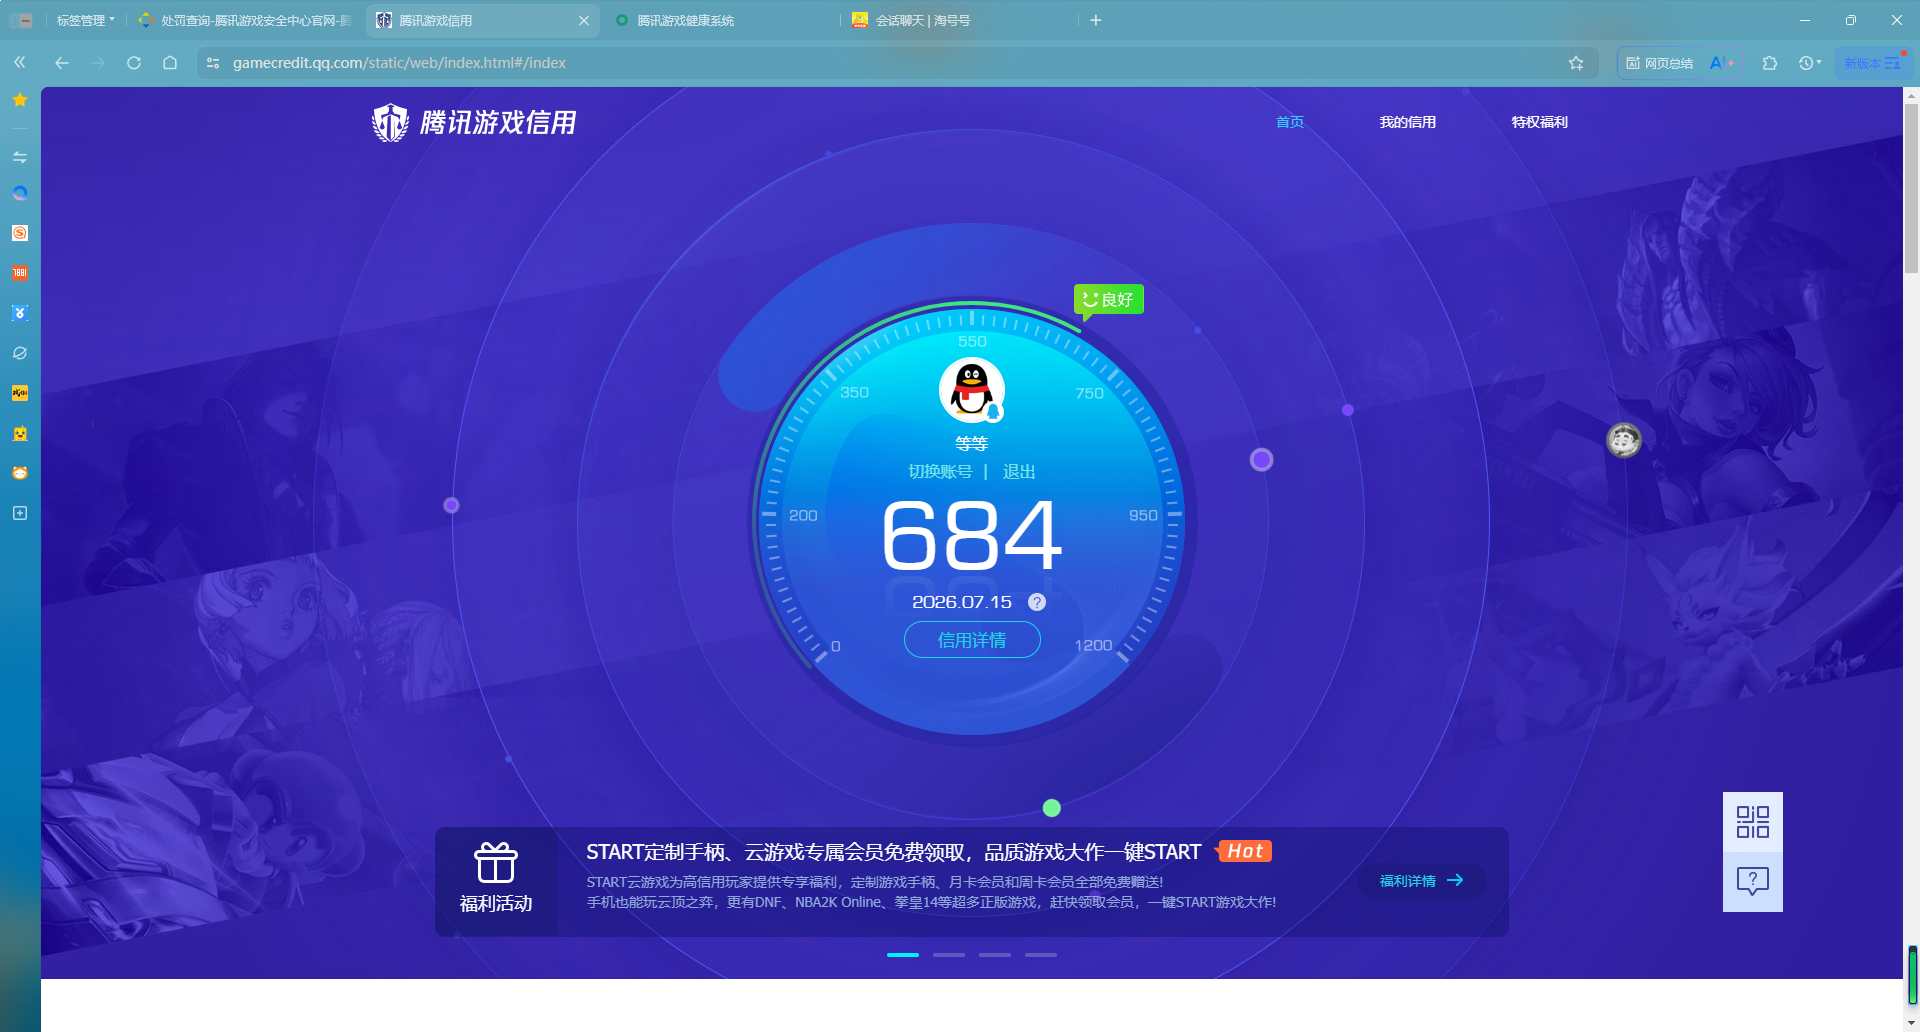Select the first banner carousel indicator
Screen dimensions: 1920x1032
click(x=903, y=955)
